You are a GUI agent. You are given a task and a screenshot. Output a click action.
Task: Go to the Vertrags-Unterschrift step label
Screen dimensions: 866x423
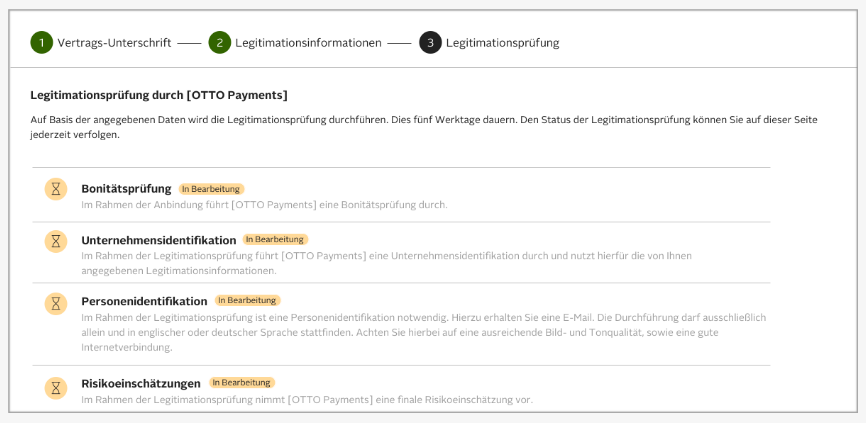114,43
